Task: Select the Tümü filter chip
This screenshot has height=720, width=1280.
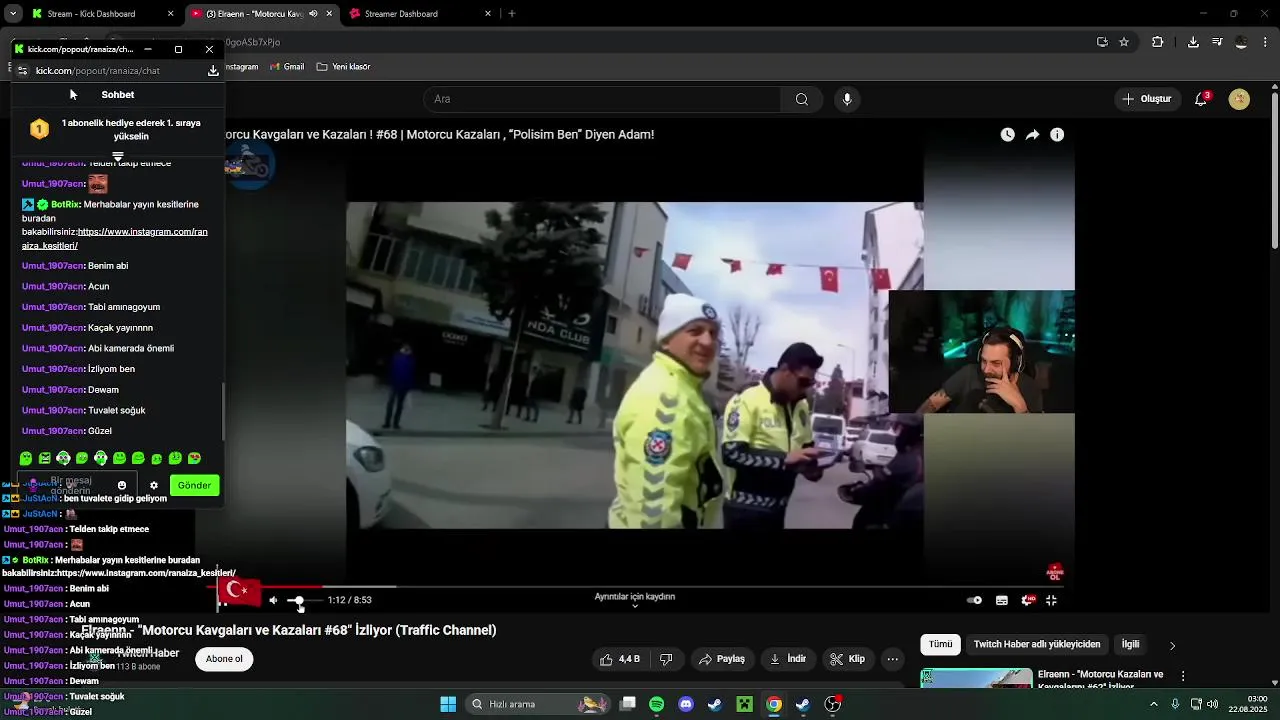Action: [941, 645]
